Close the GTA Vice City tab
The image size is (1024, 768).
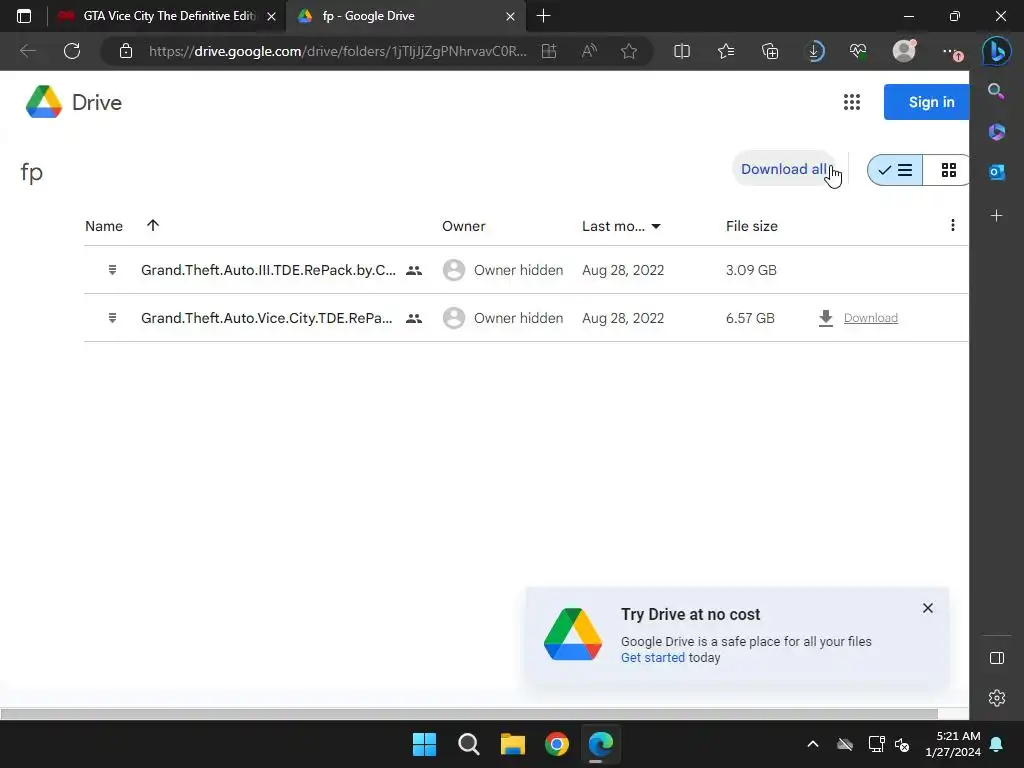pyautogui.click(x=272, y=16)
